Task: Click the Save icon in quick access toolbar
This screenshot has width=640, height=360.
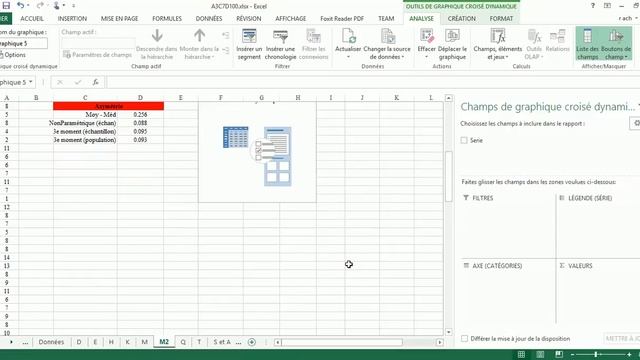Action: (6, 6)
